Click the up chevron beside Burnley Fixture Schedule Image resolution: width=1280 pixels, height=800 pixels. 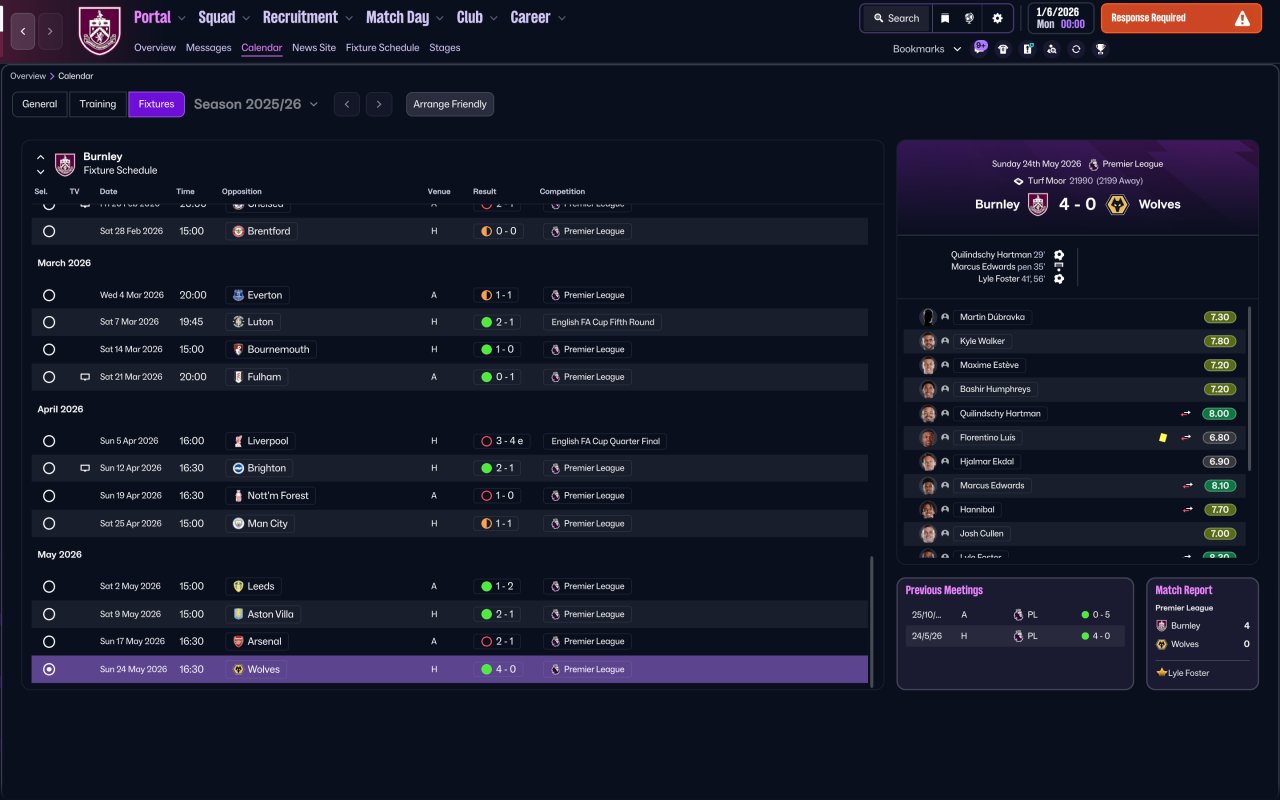coord(41,157)
